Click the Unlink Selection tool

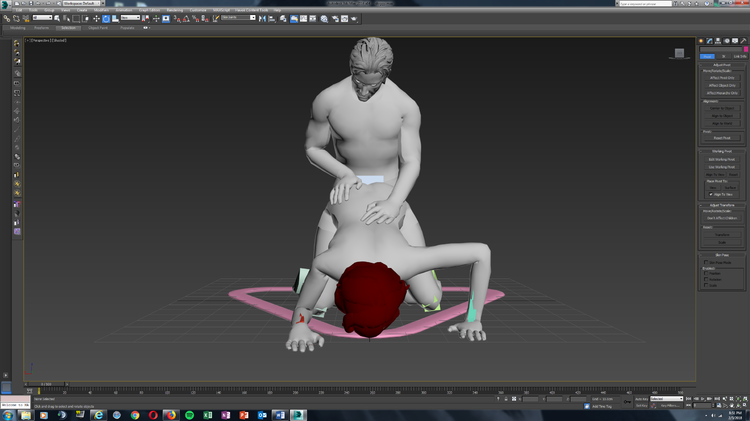pos(16,19)
